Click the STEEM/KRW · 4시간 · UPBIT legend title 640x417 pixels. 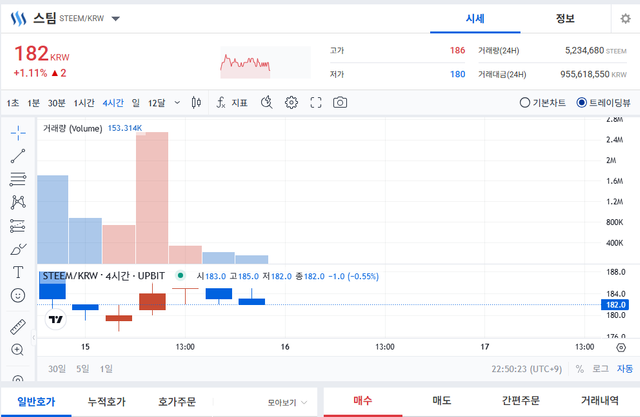[x=104, y=276]
